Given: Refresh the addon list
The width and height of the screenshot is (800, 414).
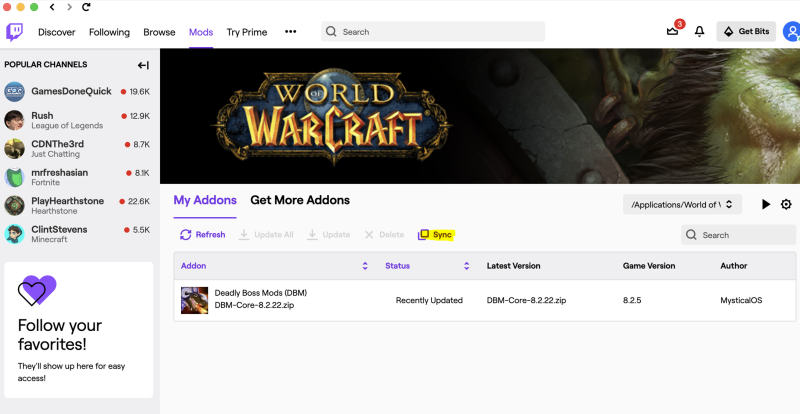Looking at the screenshot, I should tap(203, 235).
